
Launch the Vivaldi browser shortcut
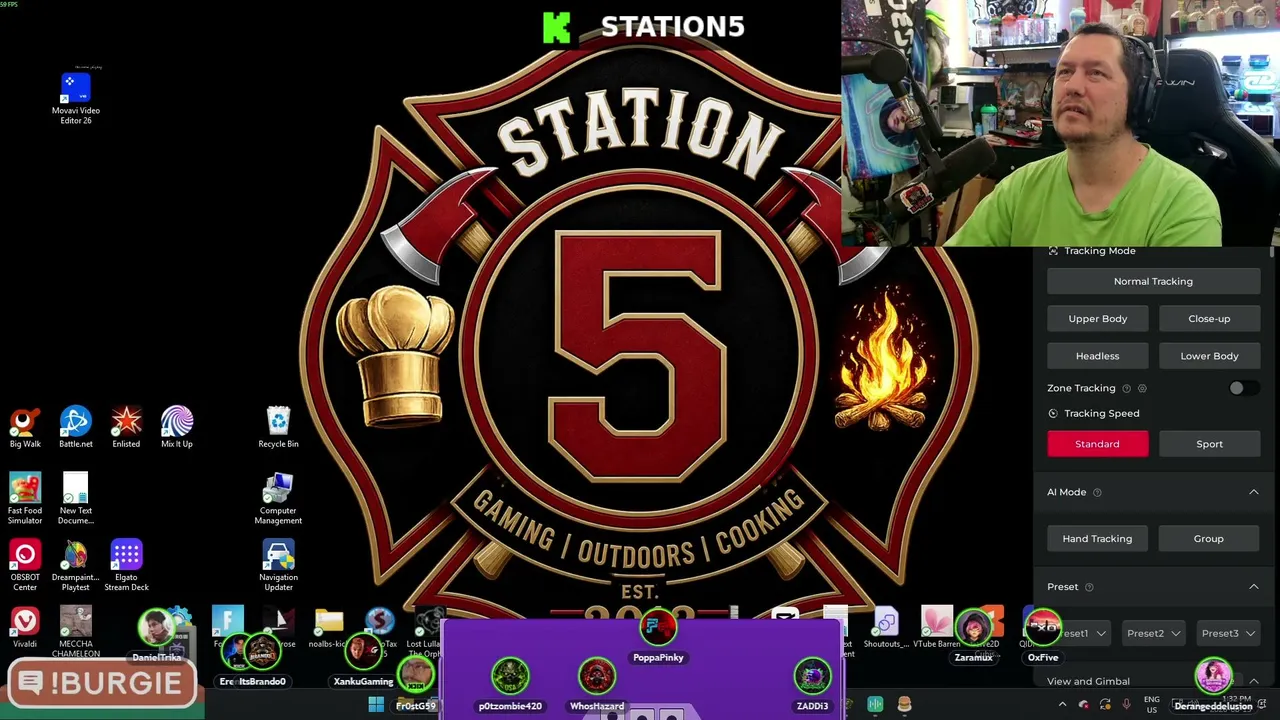click(x=25, y=628)
